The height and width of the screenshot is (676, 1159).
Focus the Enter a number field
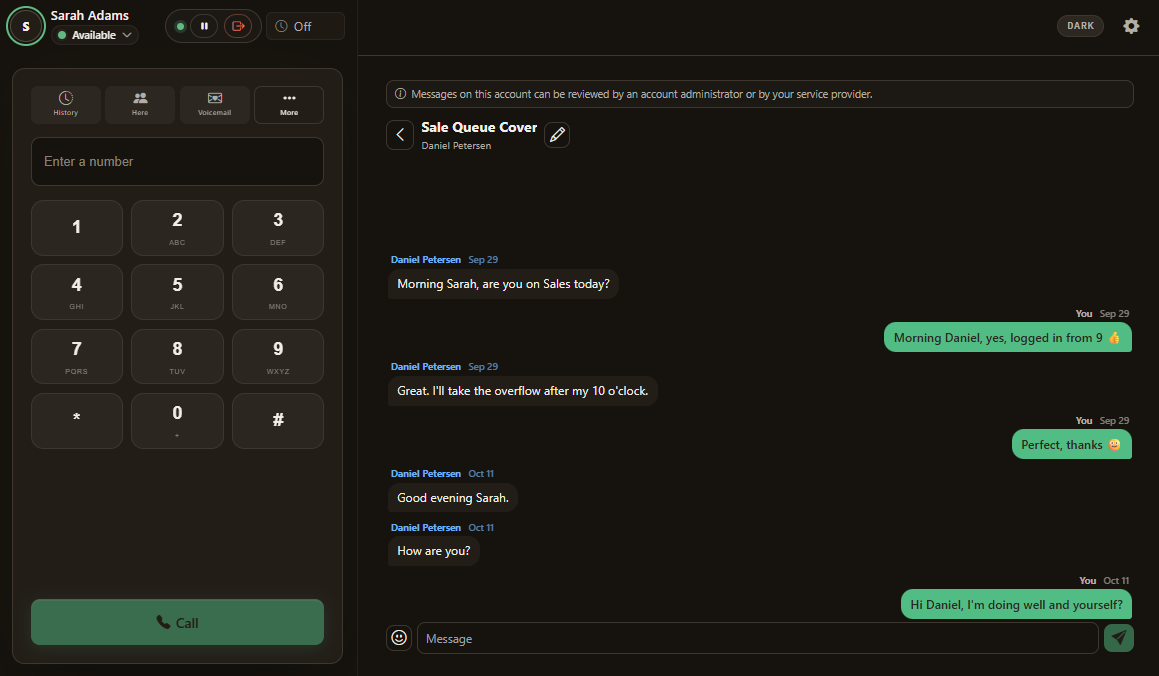[x=177, y=161]
